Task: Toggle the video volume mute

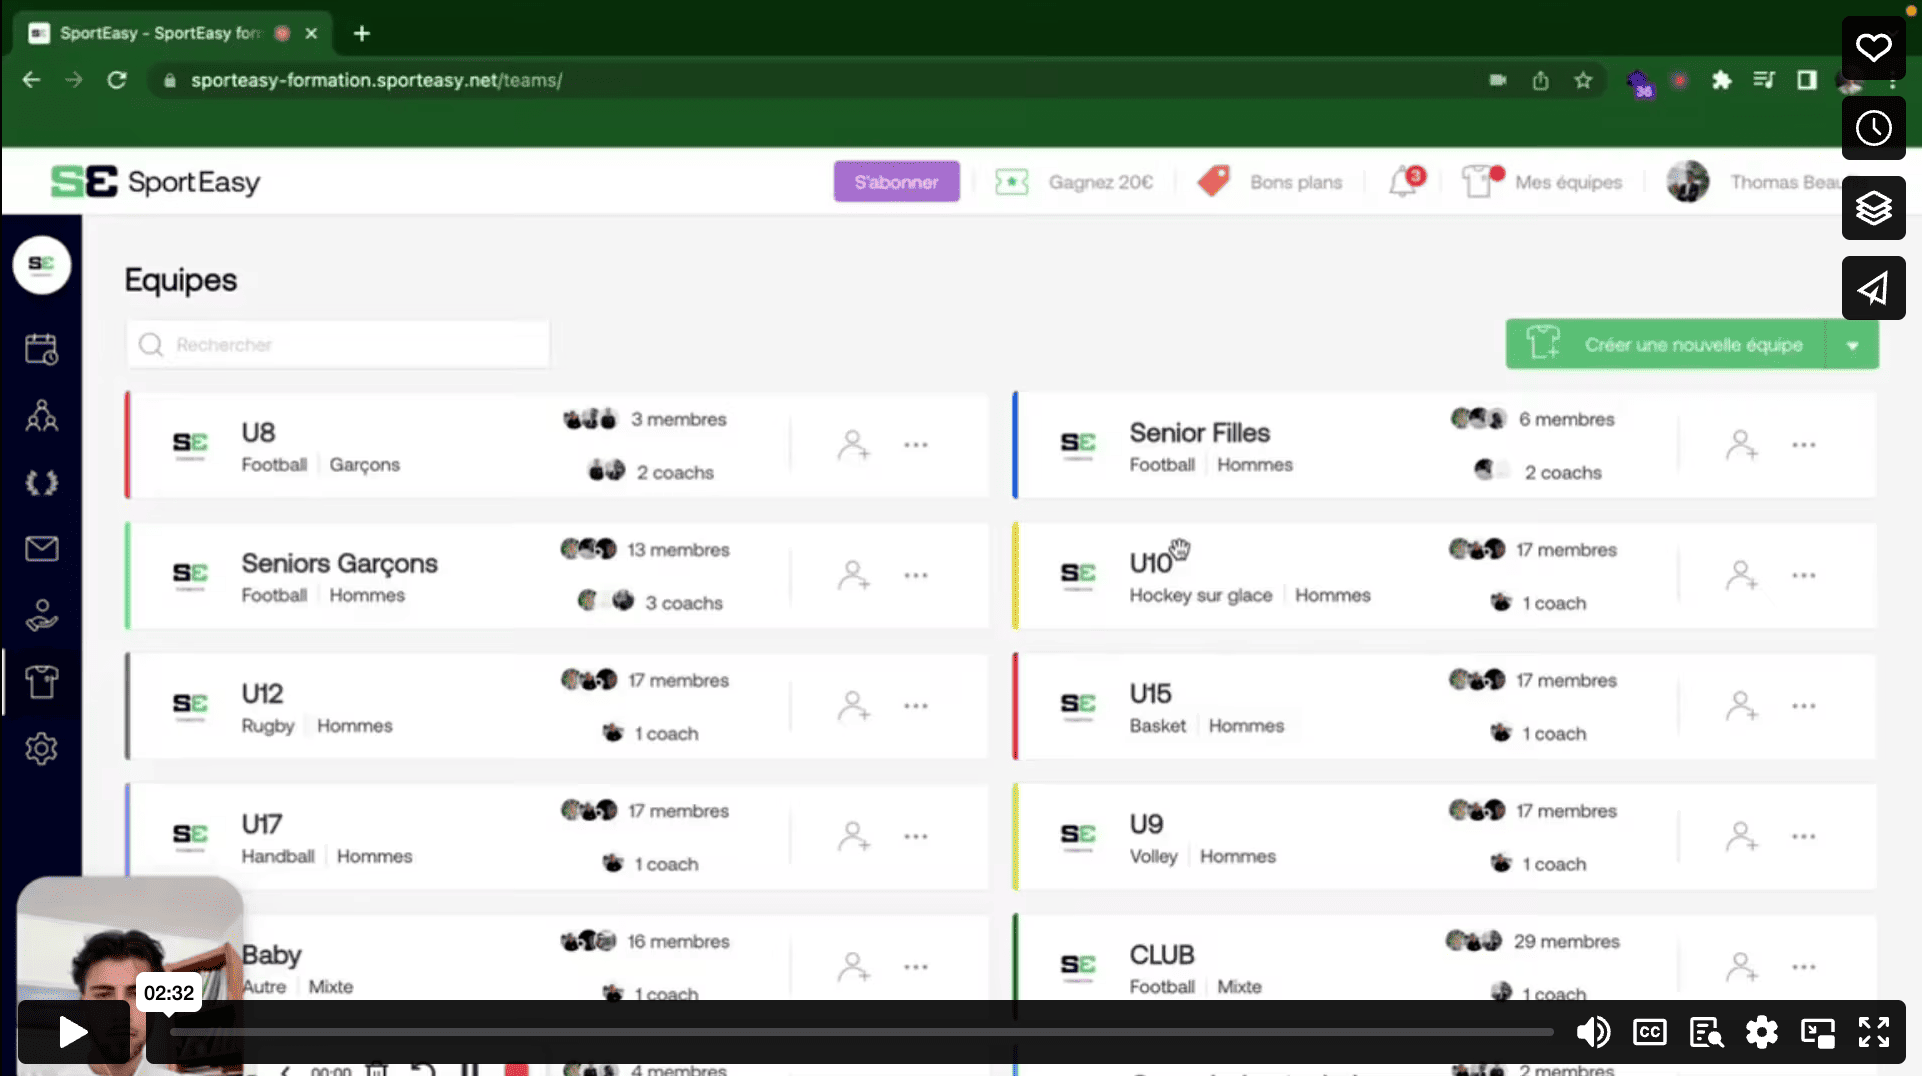Action: 1593,1031
